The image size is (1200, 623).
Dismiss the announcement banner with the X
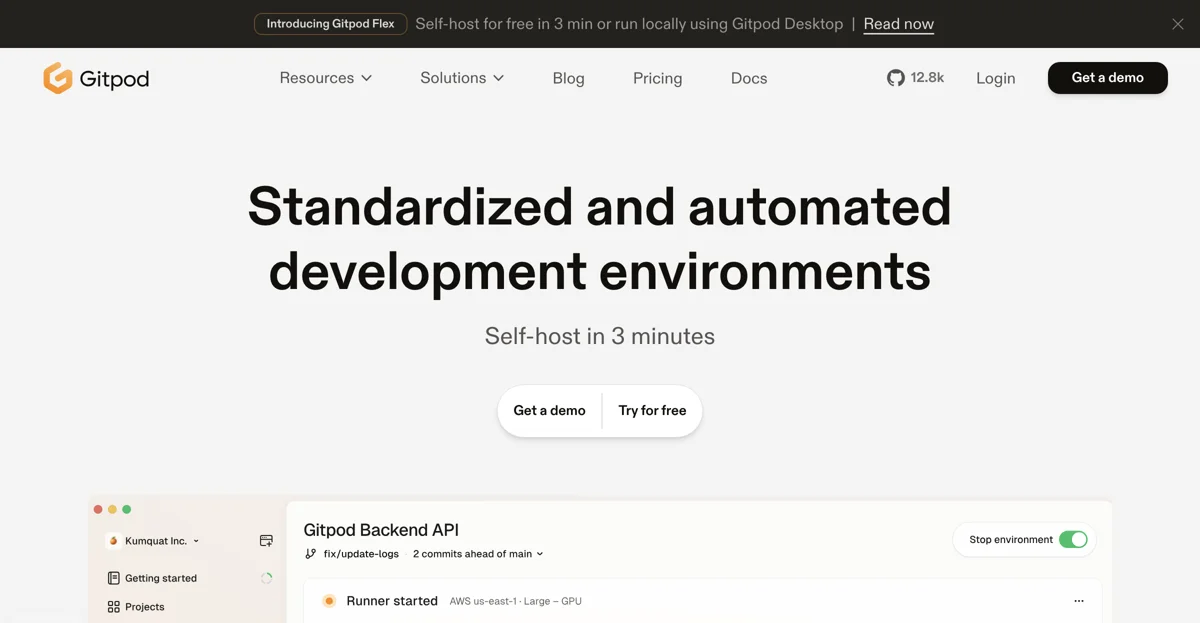[1178, 24]
